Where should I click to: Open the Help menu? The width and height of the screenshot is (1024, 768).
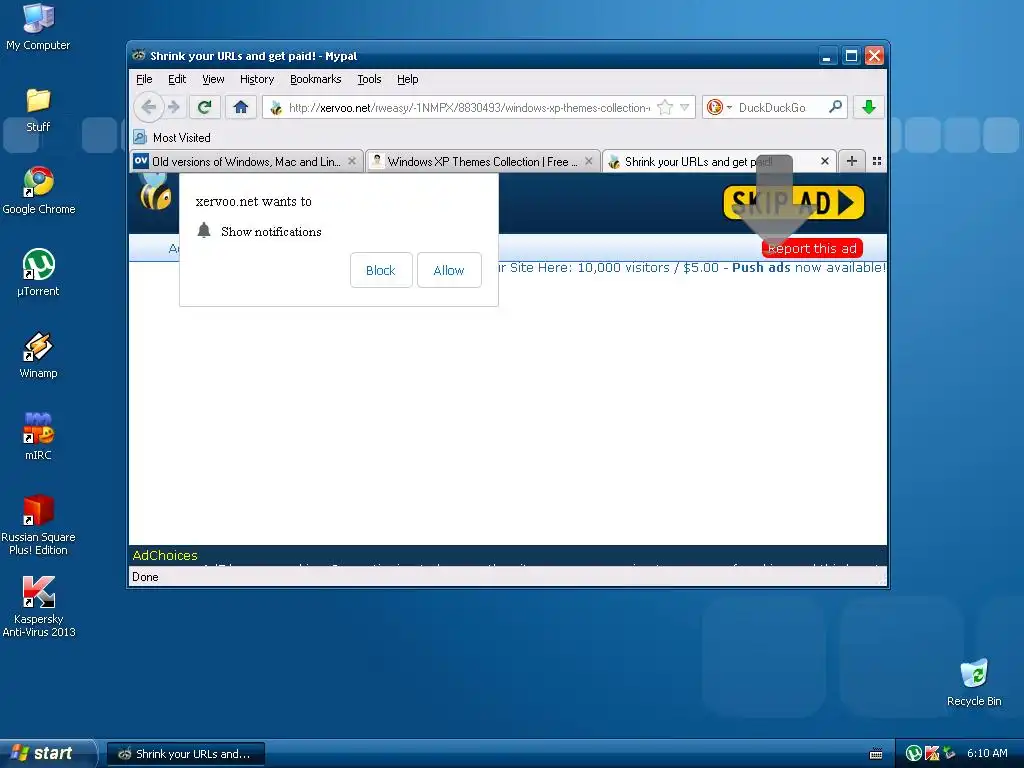pyautogui.click(x=408, y=79)
